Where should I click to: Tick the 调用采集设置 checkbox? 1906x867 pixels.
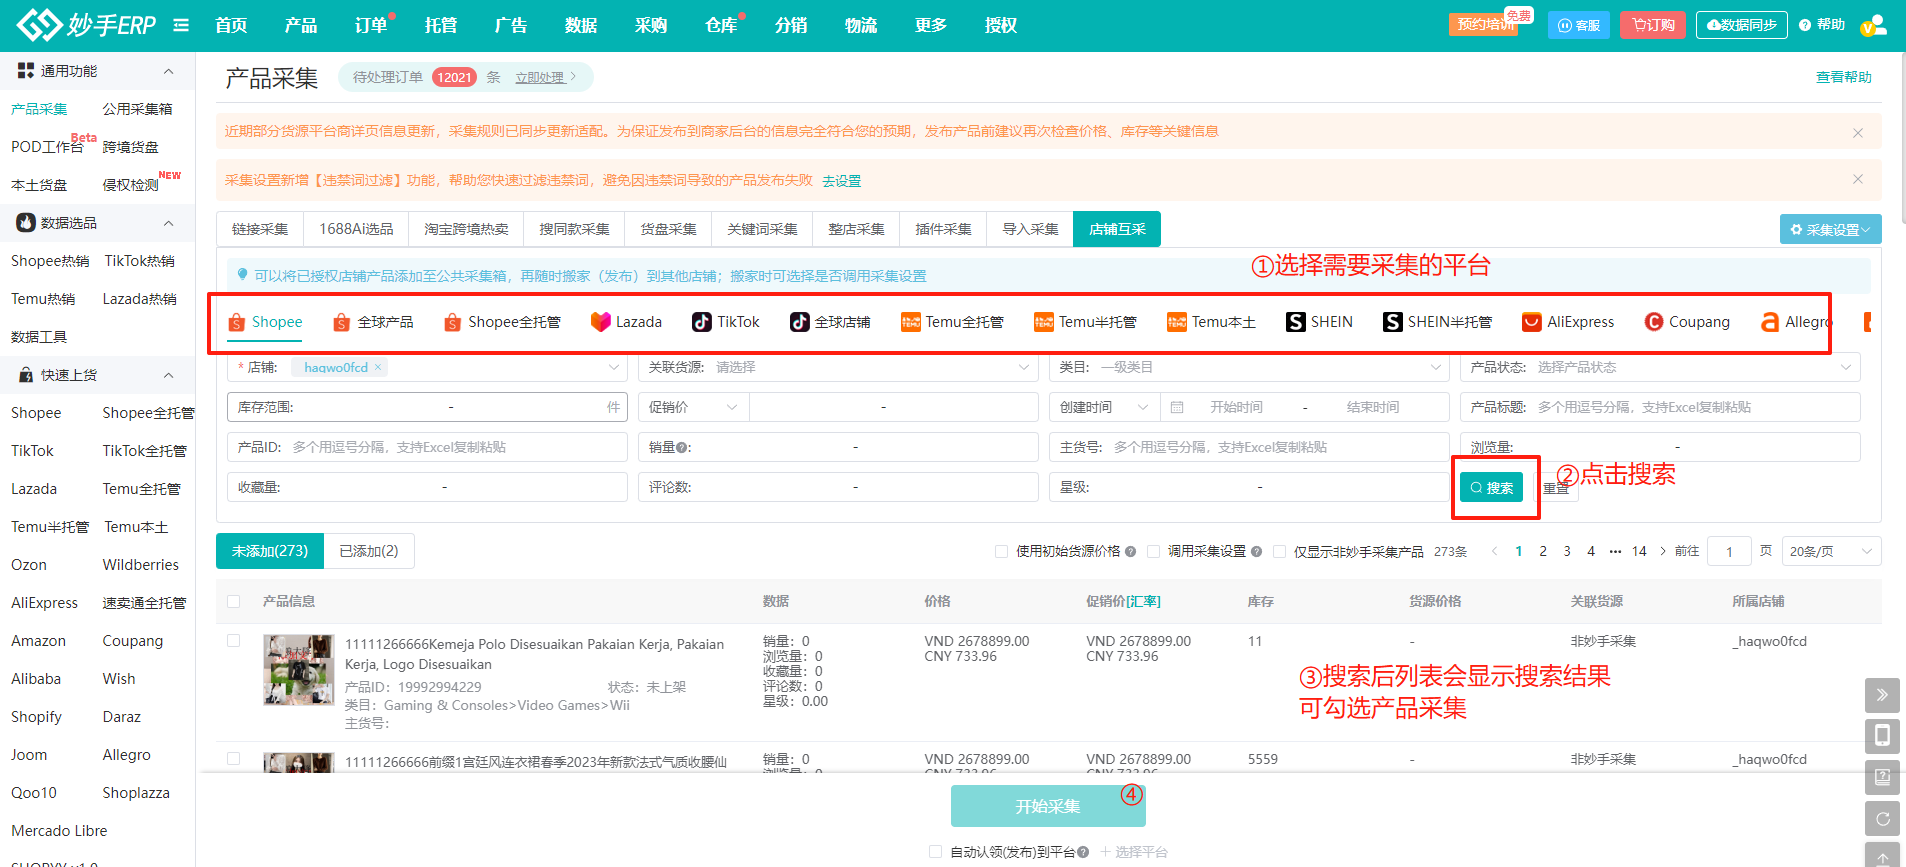tap(1153, 552)
